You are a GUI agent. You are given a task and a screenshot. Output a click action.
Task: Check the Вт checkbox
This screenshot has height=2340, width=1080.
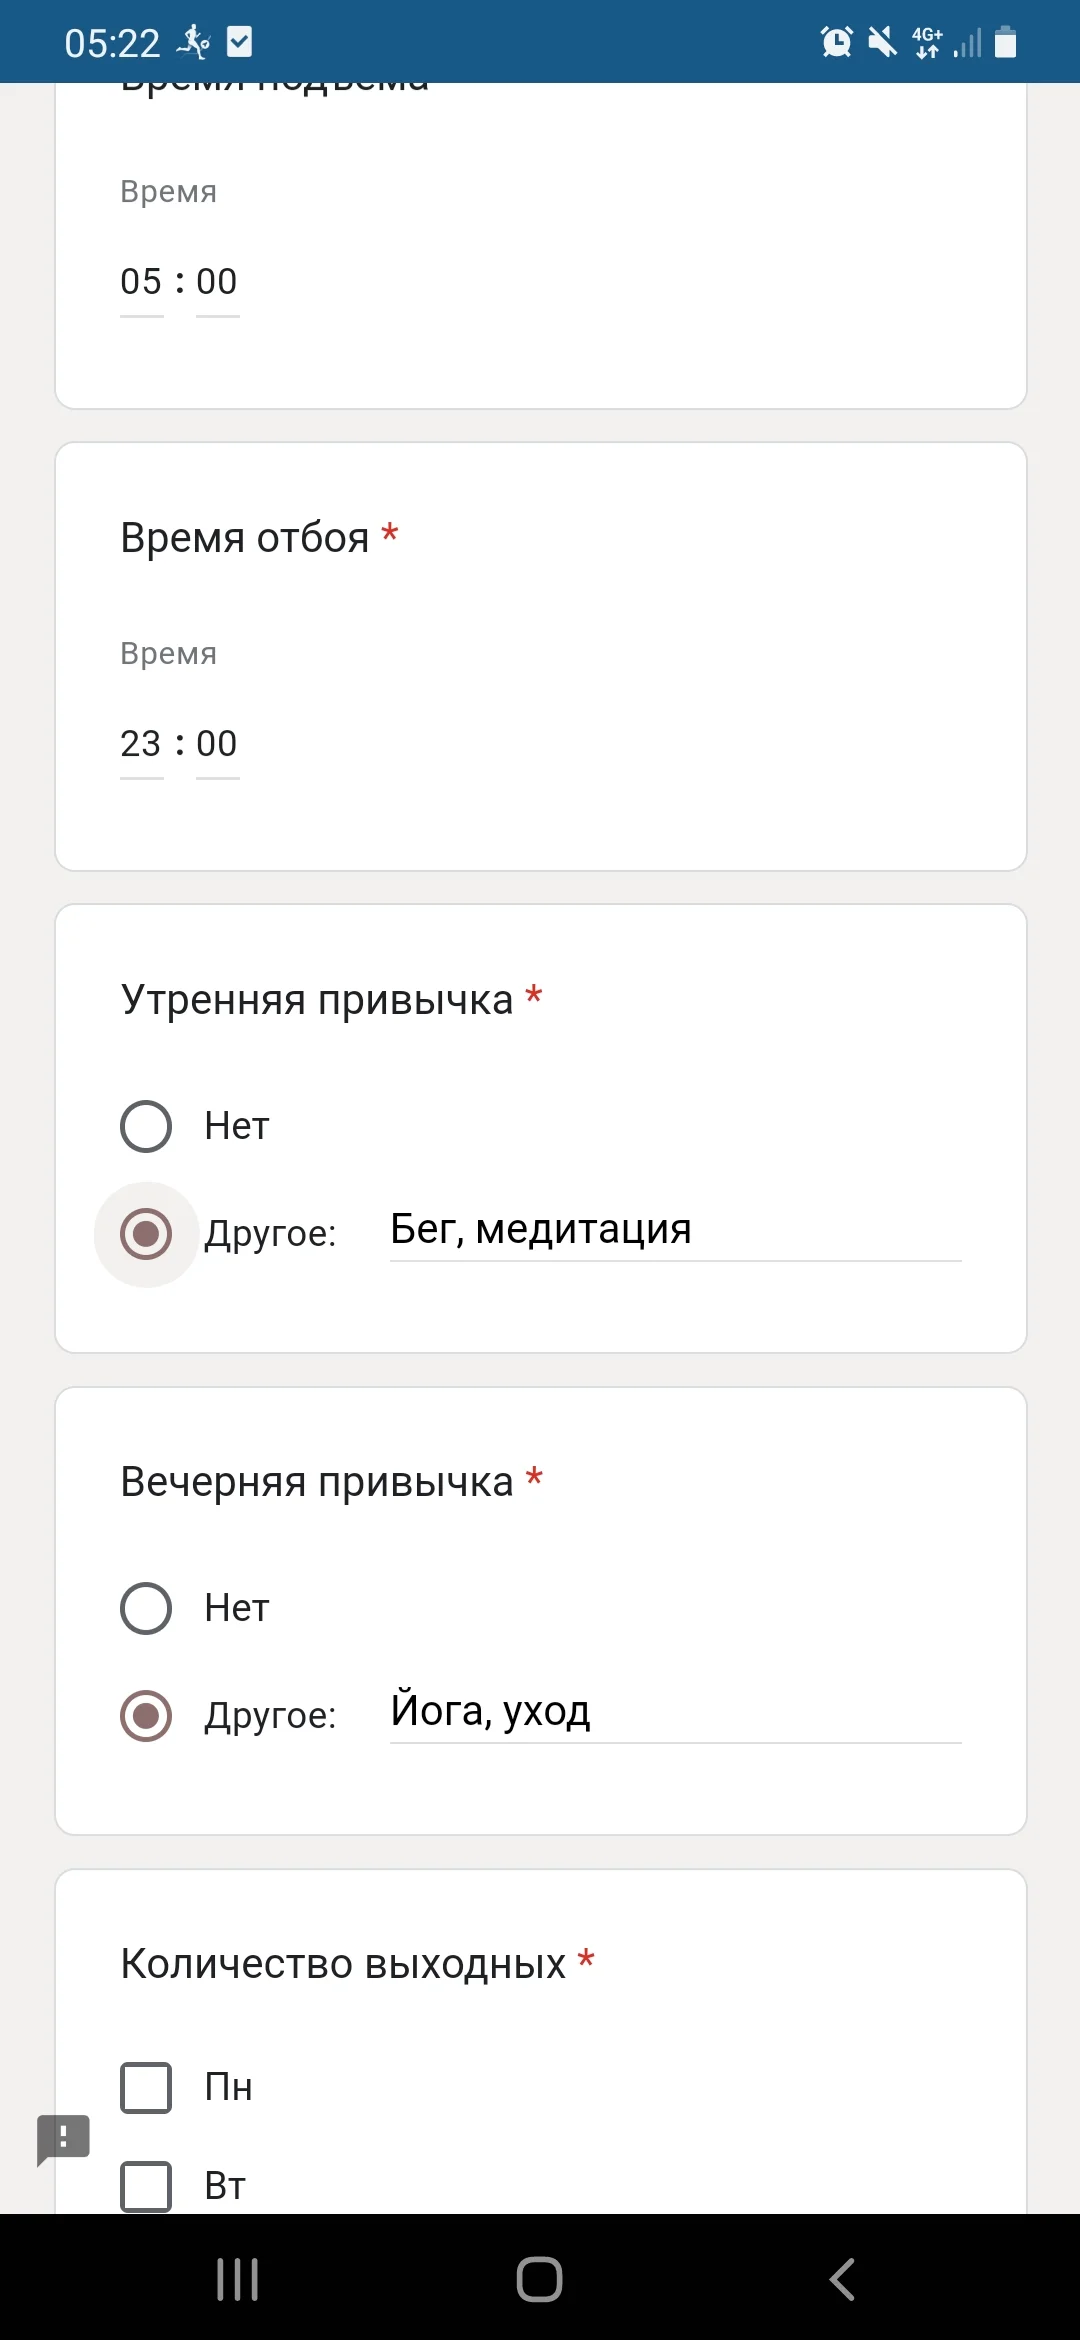pos(146,2185)
